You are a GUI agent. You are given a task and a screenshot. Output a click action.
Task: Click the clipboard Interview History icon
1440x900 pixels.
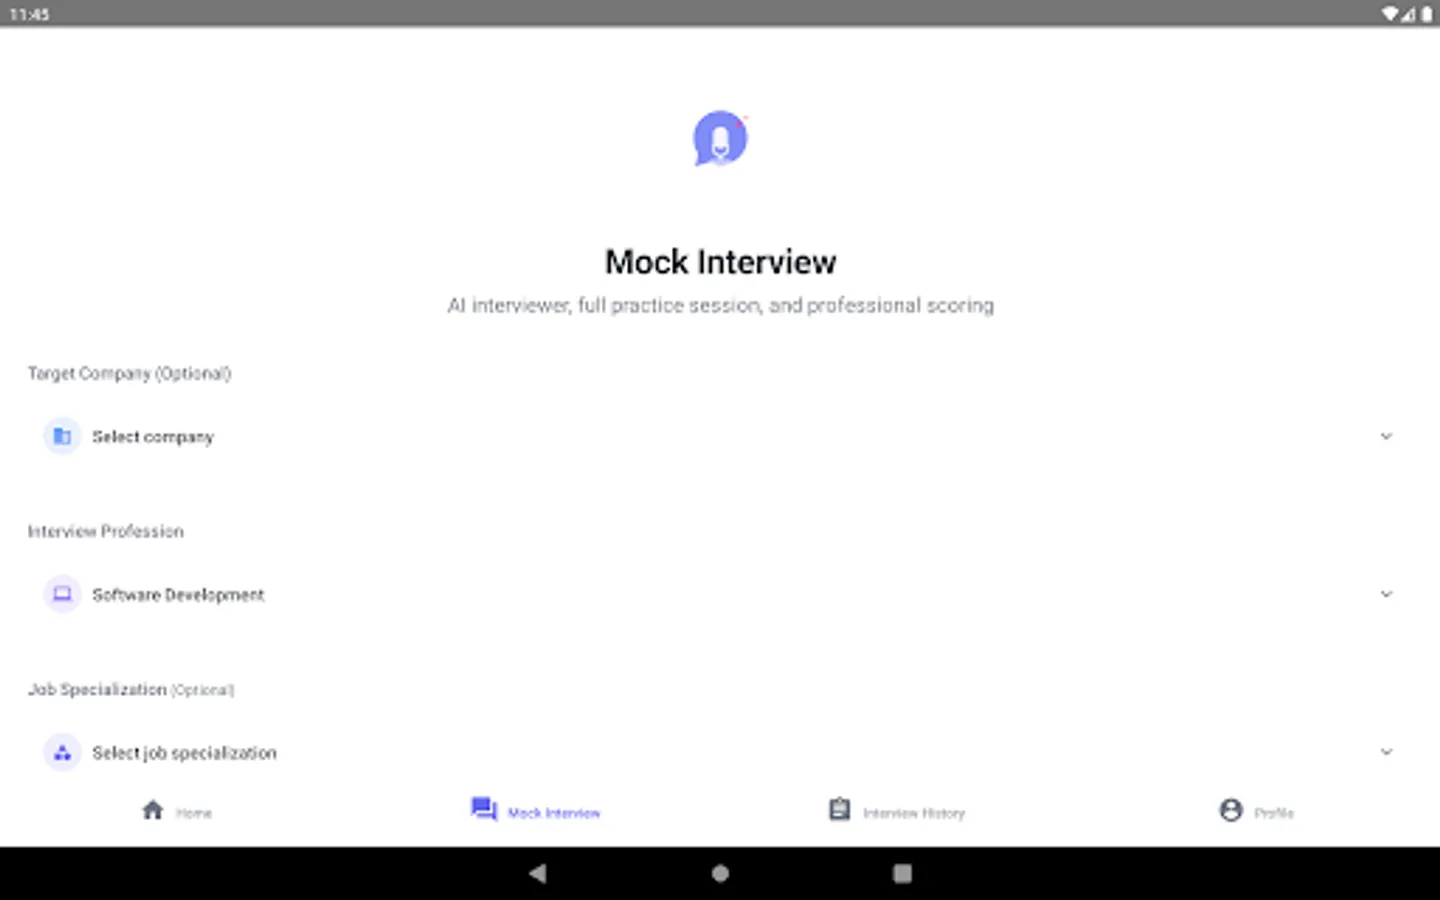point(839,810)
